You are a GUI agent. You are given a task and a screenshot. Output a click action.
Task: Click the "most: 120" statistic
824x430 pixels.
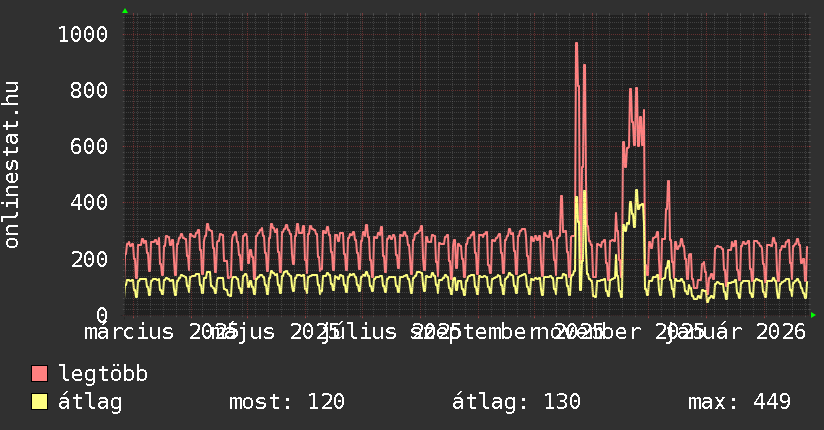click(x=287, y=403)
